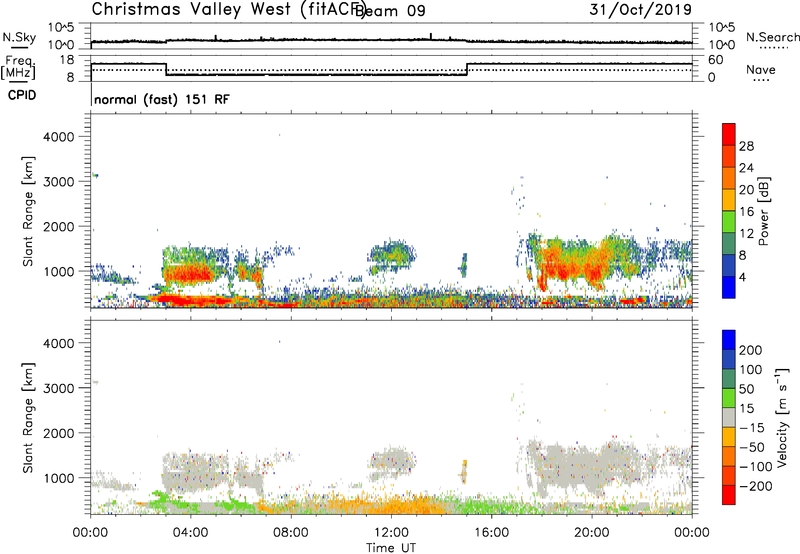
Task: Click the red bottom of velocity colorbar
Action: [729, 495]
